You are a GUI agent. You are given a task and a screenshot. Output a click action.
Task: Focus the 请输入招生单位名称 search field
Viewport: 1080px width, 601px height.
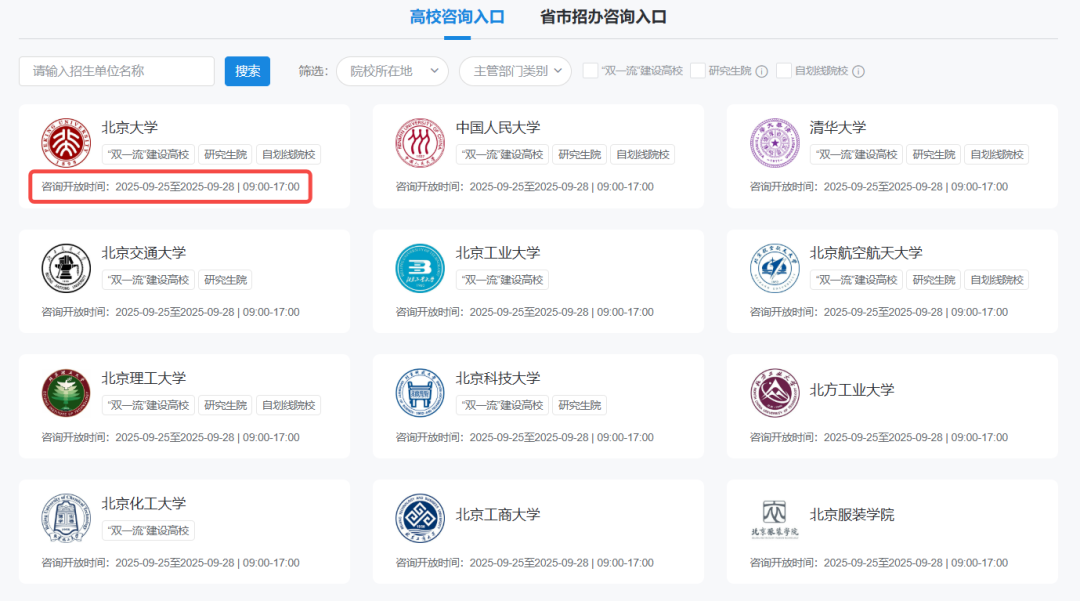117,71
